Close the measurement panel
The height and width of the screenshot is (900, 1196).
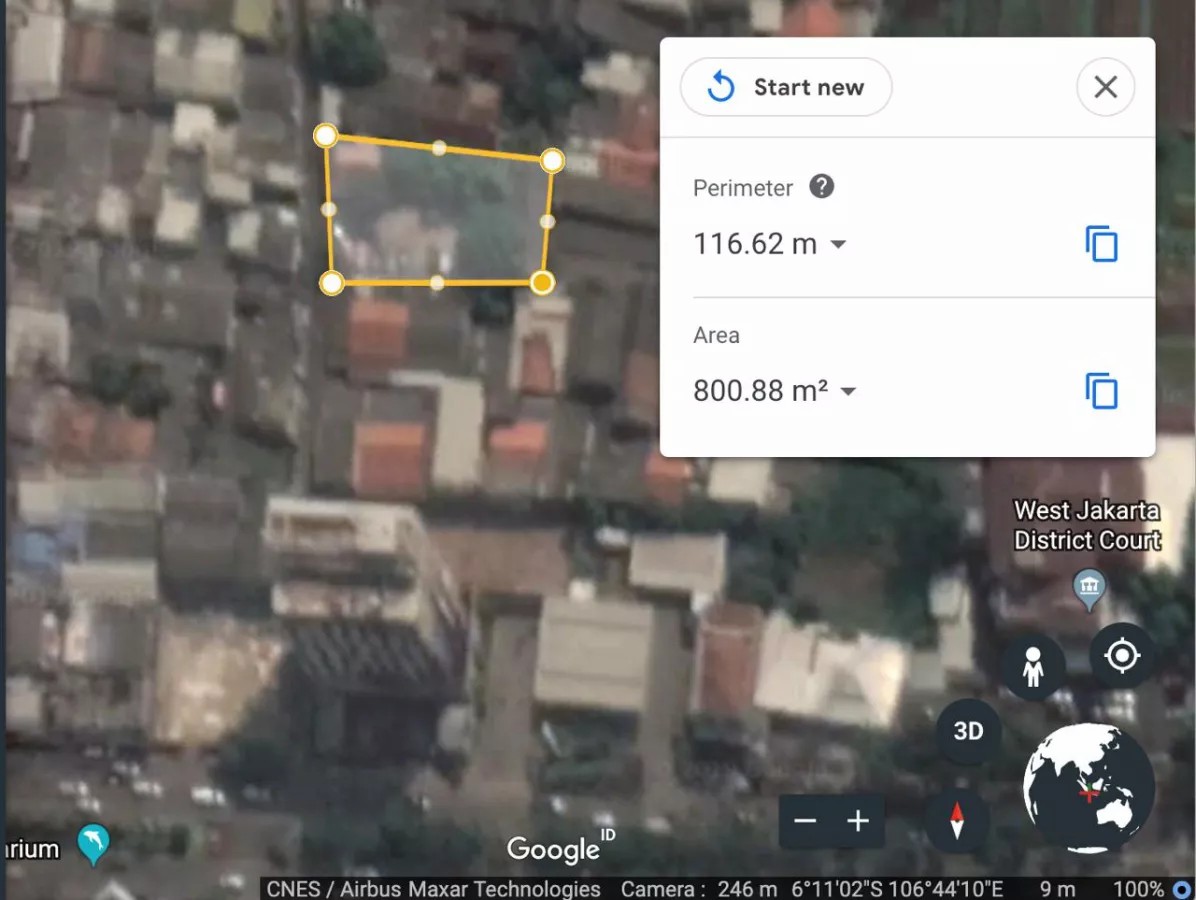pyautogui.click(x=1105, y=88)
